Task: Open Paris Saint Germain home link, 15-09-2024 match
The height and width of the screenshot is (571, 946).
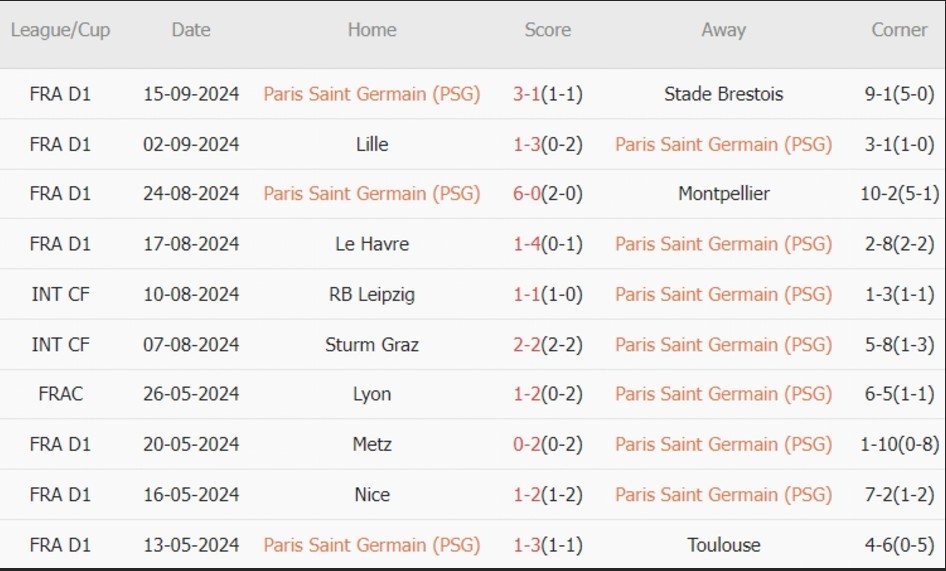Action: pyautogui.click(x=372, y=94)
